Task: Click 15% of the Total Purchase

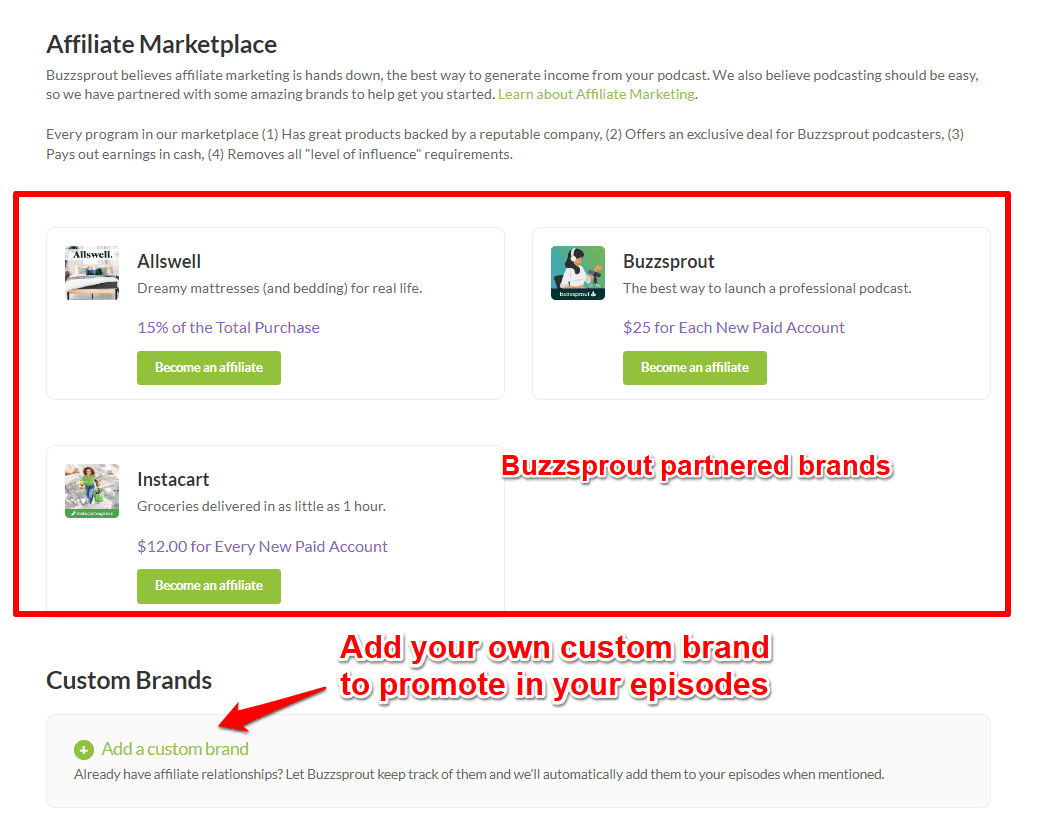Action: coord(228,328)
